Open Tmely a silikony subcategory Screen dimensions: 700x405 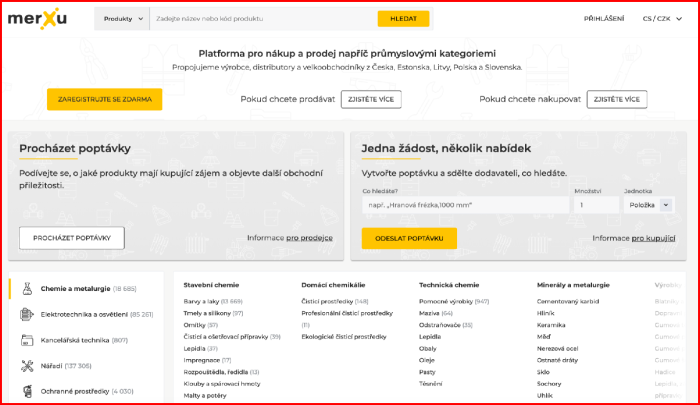coord(213,313)
